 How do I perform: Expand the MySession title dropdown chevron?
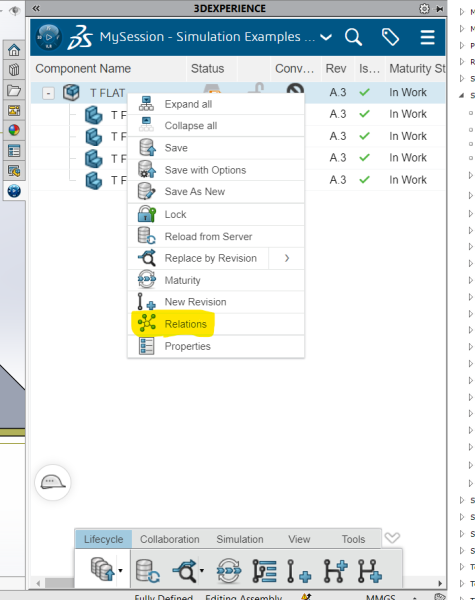click(x=326, y=37)
